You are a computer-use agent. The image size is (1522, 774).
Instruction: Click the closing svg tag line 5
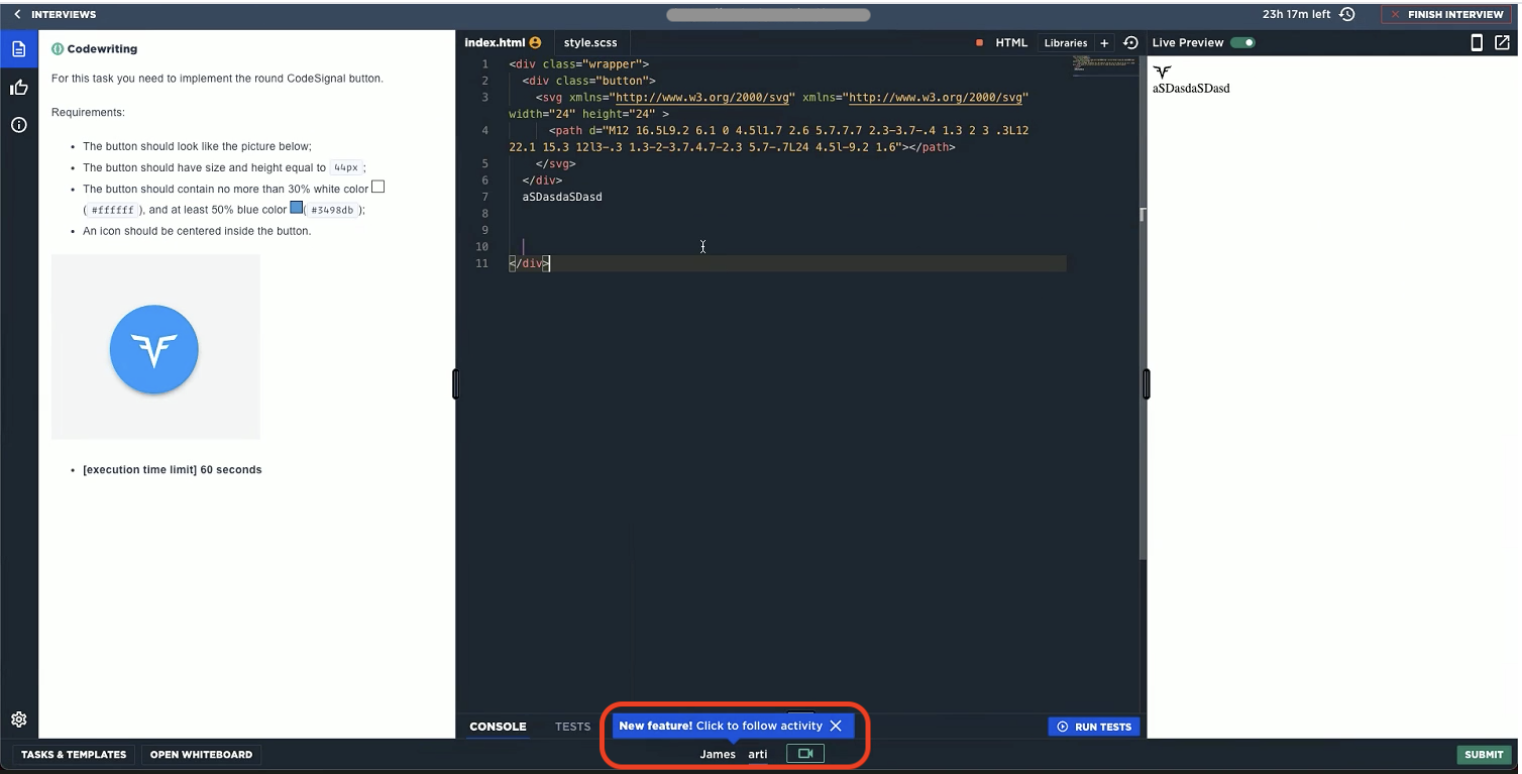tap(556, 163)
